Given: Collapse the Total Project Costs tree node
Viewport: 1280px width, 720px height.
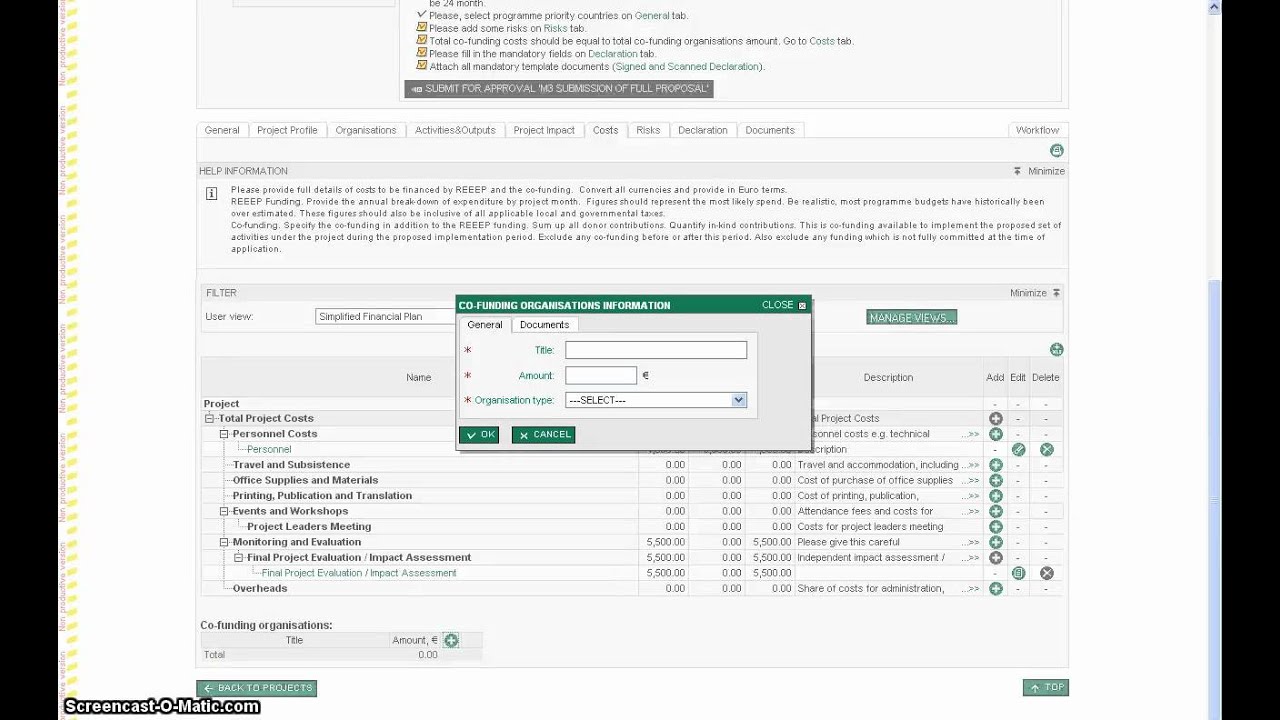Looking at the screenshot, I should [210, 419].
